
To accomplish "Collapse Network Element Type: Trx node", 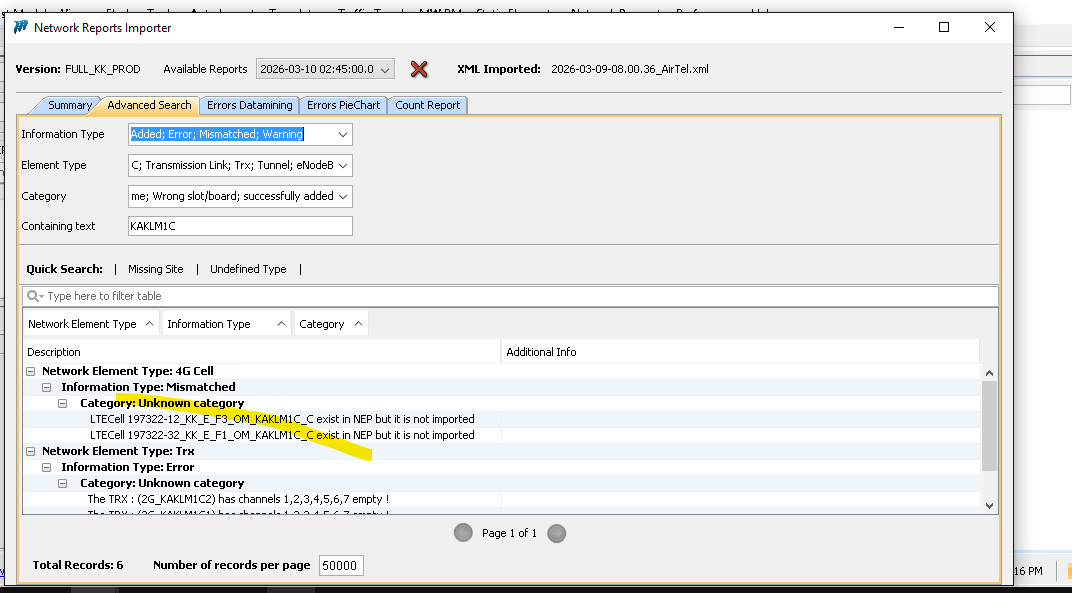I will tap(31, 451).
